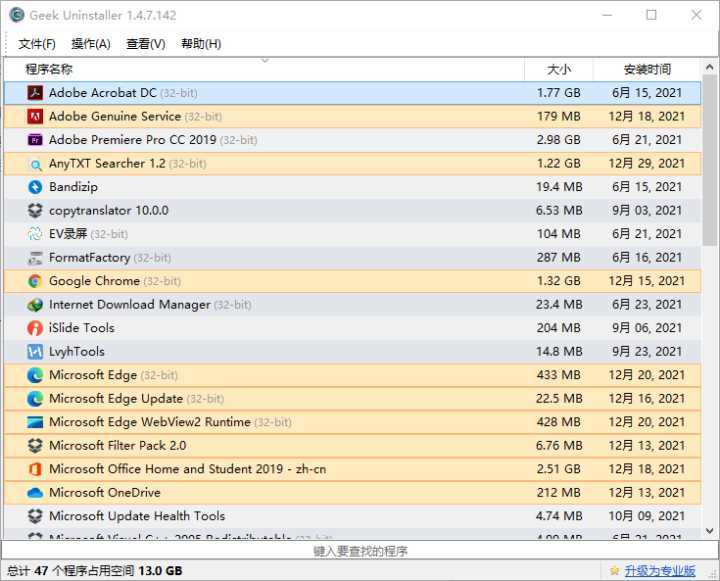The image size is (720, 581).
Task: Click the Microsoft OneDrive cloud icon
Action: tap(35, 493)
